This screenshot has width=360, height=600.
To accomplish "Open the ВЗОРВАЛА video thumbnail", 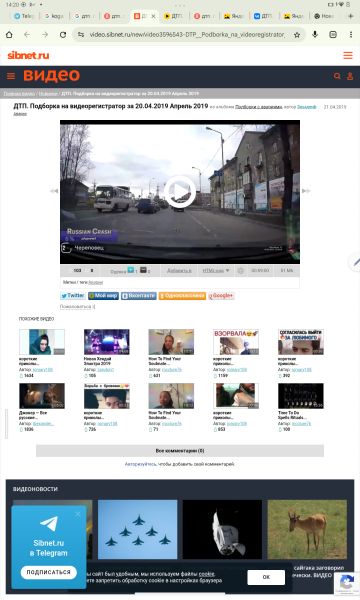I will click(236, 342).
